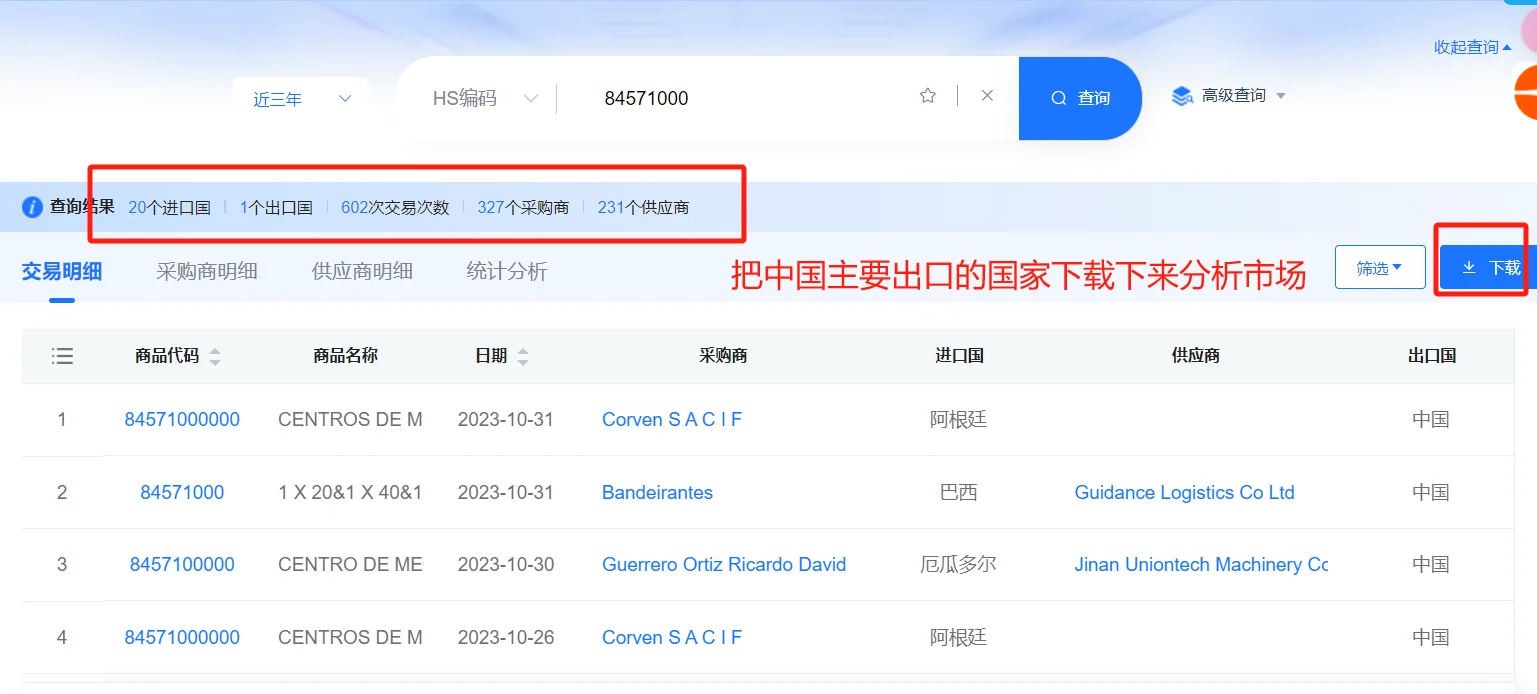Click the list icon in the table header
Screen dimensions: 1537x694
click(62, 355)
